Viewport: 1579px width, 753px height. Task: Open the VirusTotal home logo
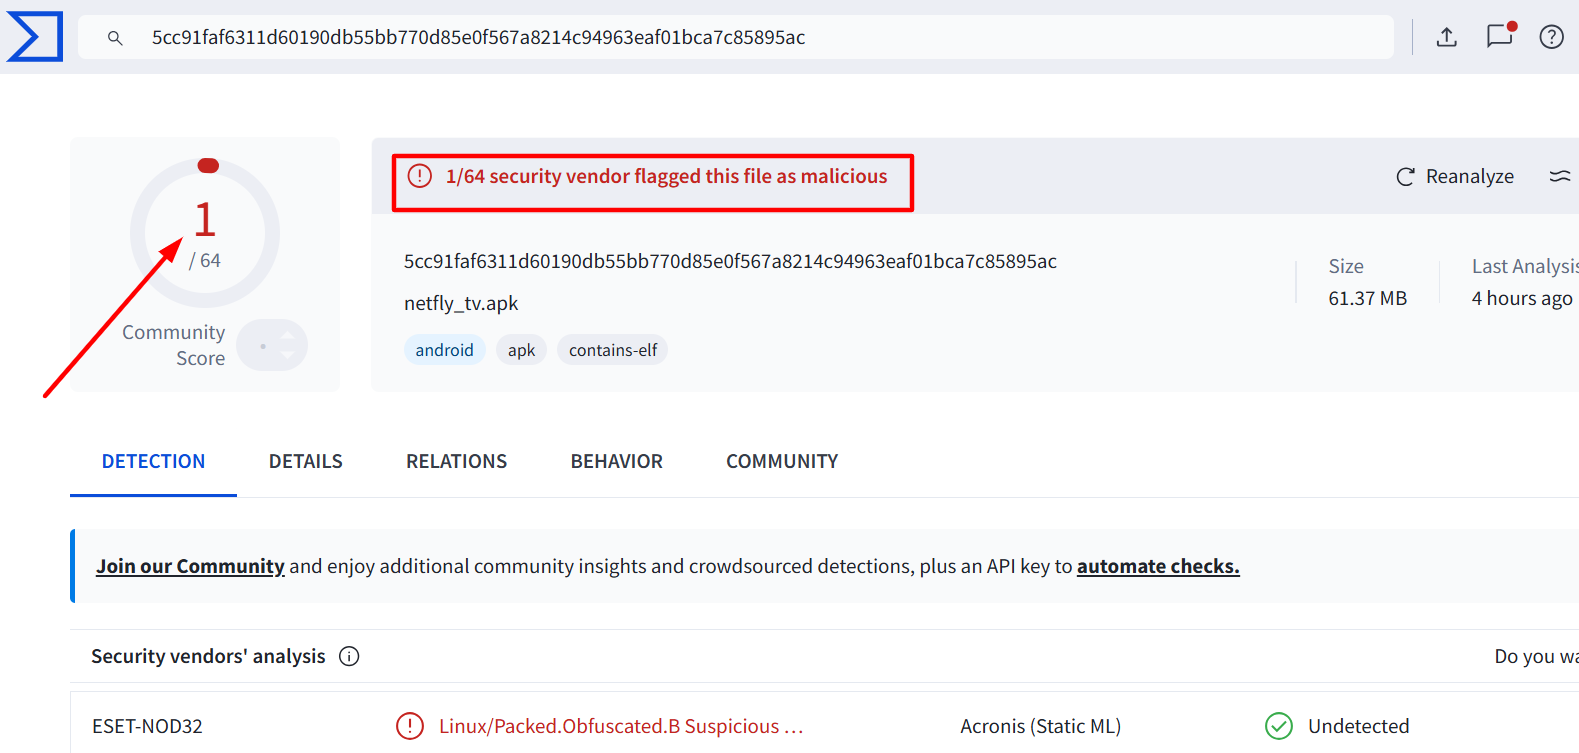click(x=35, y=37)
